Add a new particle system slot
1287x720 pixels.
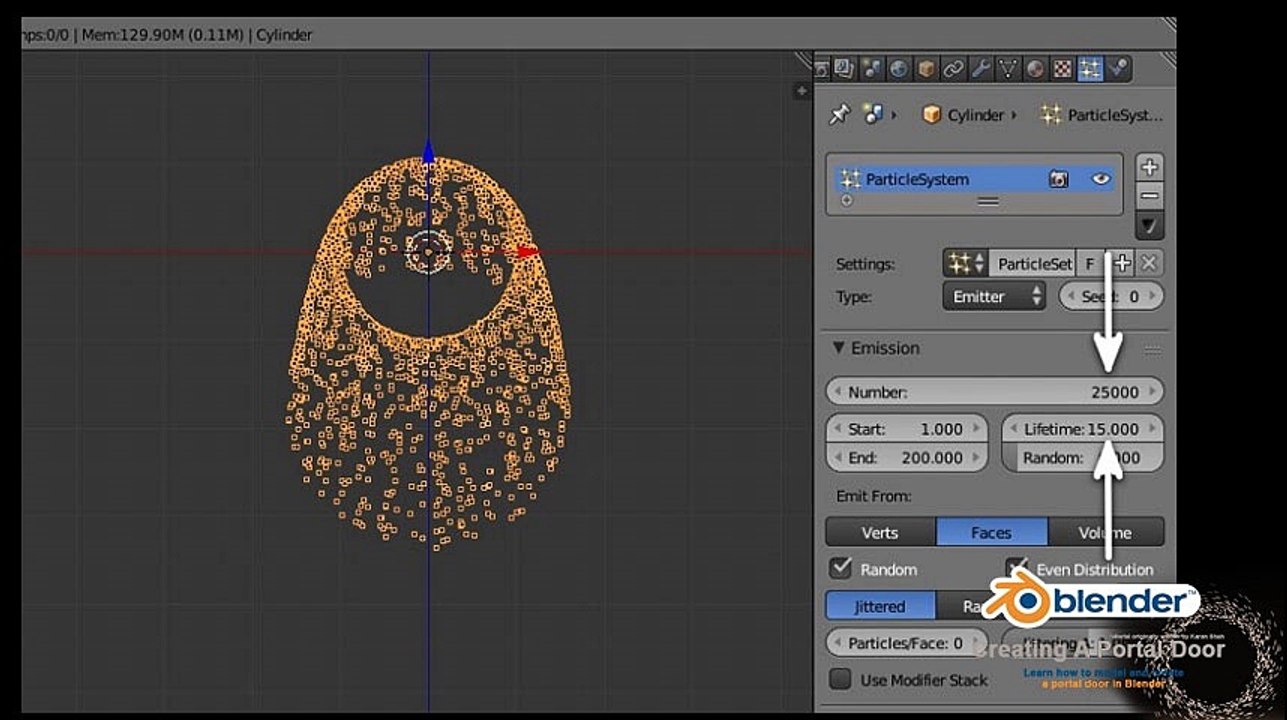1150,167
